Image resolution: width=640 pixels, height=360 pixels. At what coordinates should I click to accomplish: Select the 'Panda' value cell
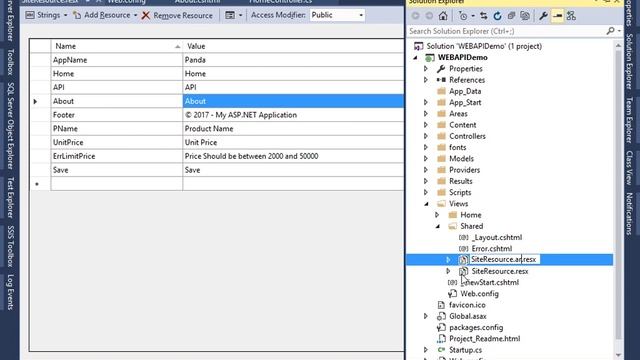point(293,60)
